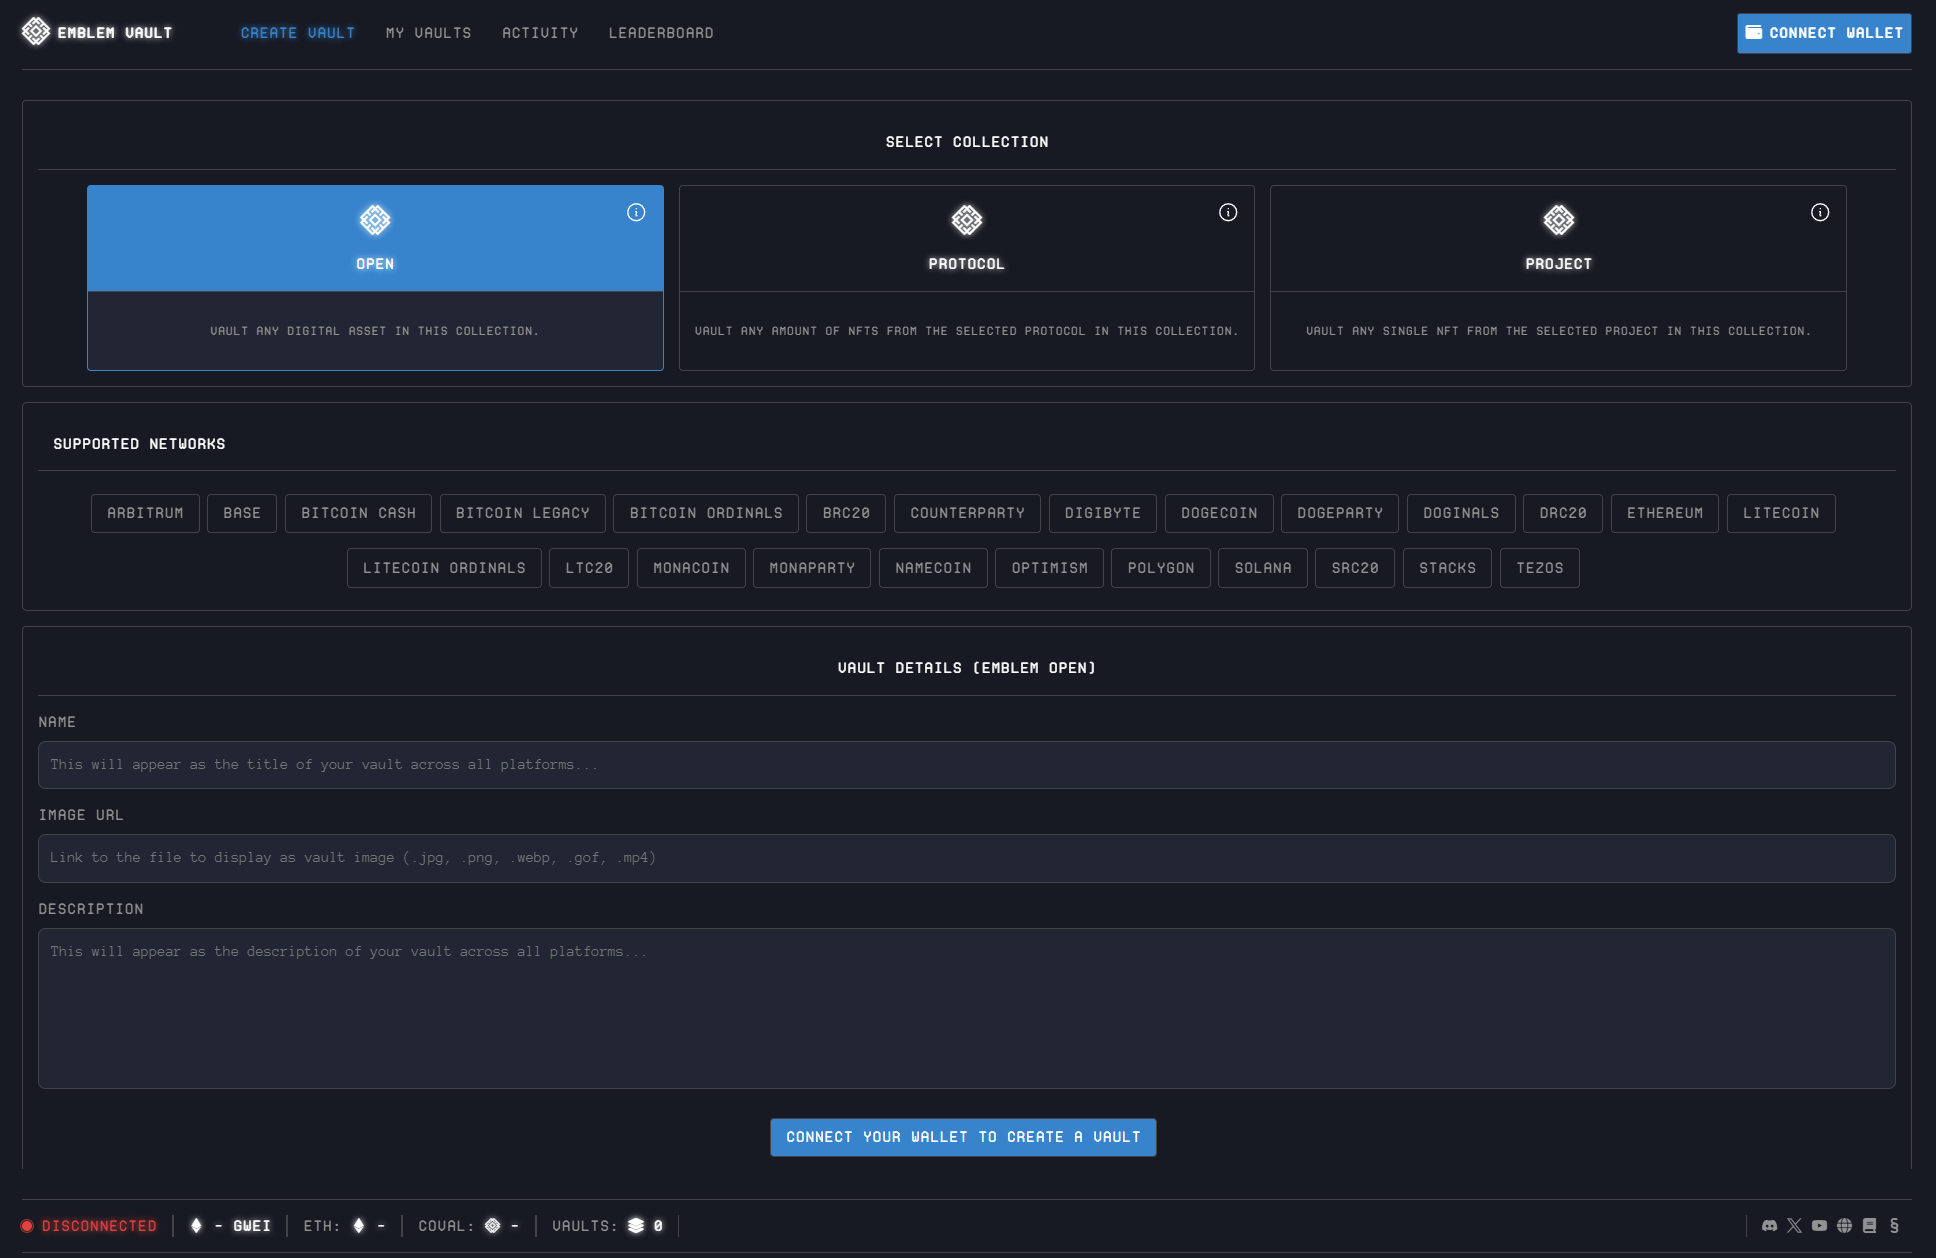The image size is (1936, 1258).
Task: Select the SRC20 network chip
Action: pyautogui.click(x=1355, y=568)
